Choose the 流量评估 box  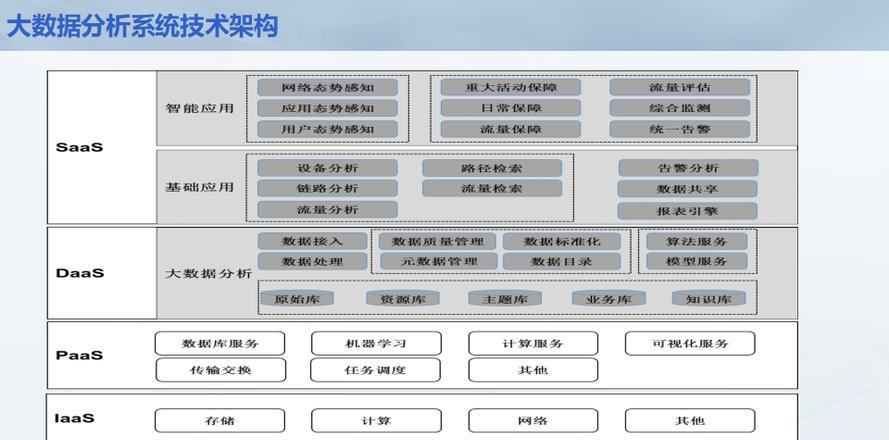coord(680,87)
